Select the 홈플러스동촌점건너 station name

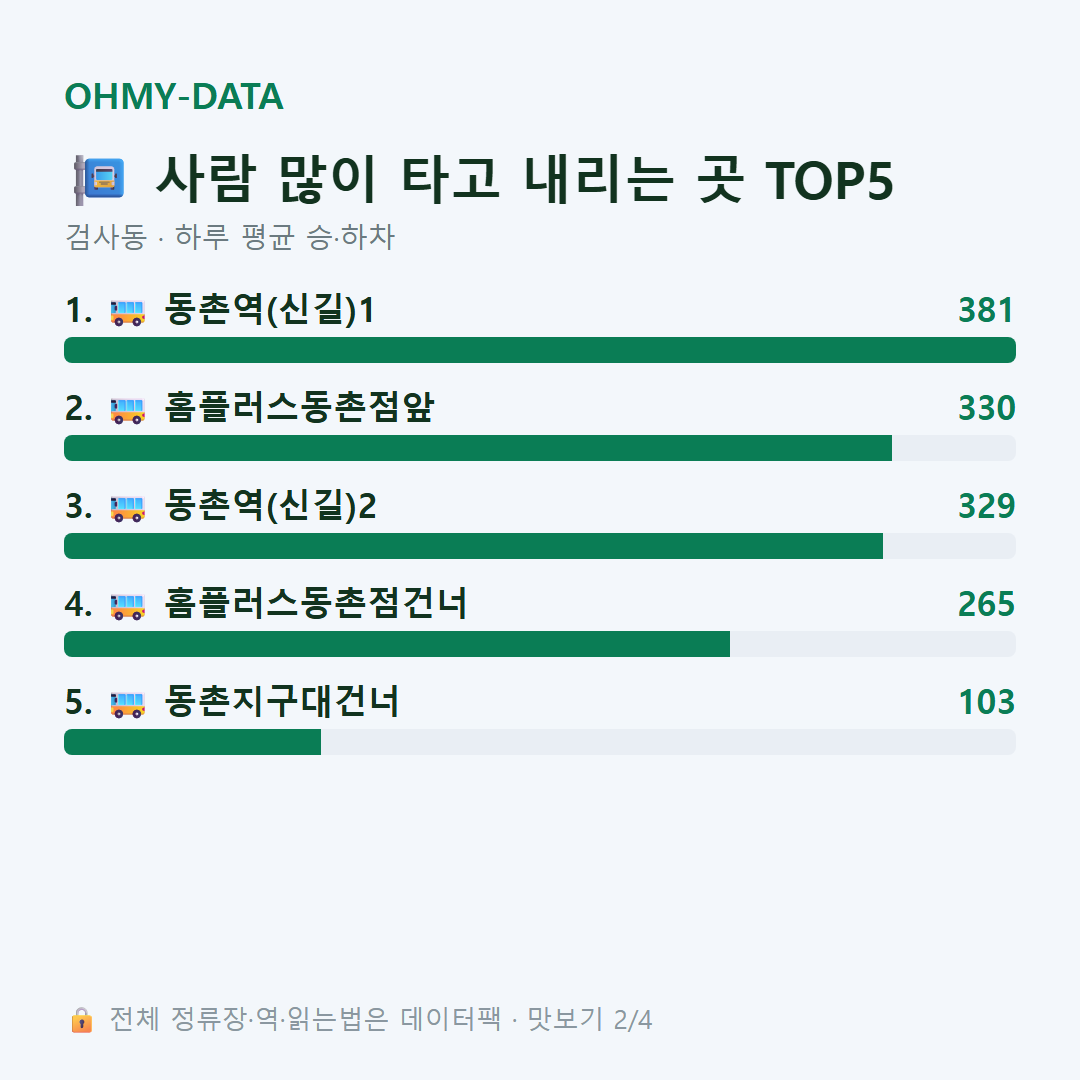point(316,603)
